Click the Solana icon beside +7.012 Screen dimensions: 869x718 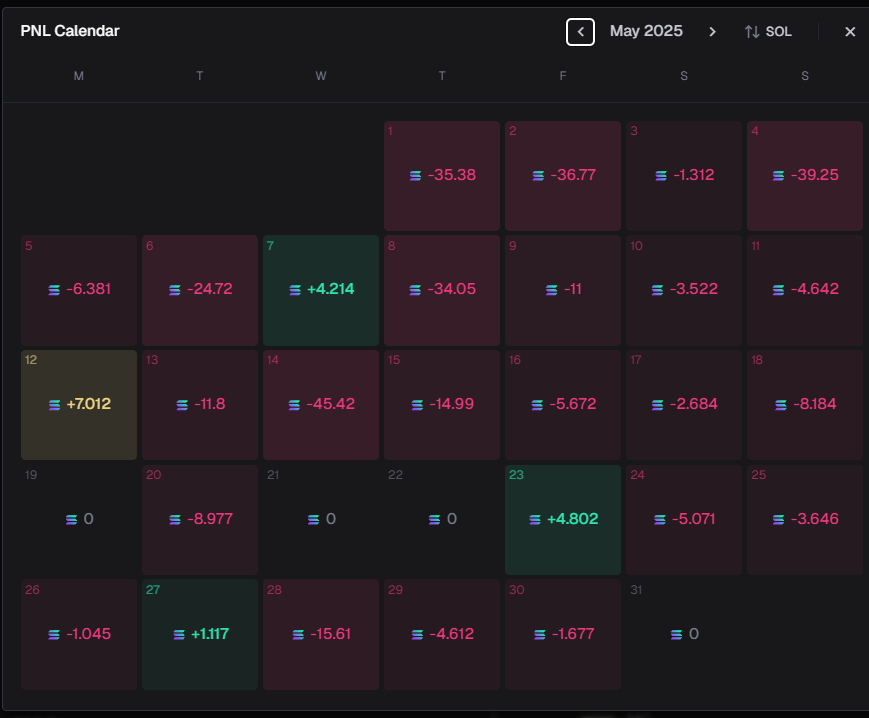(54, 405)
